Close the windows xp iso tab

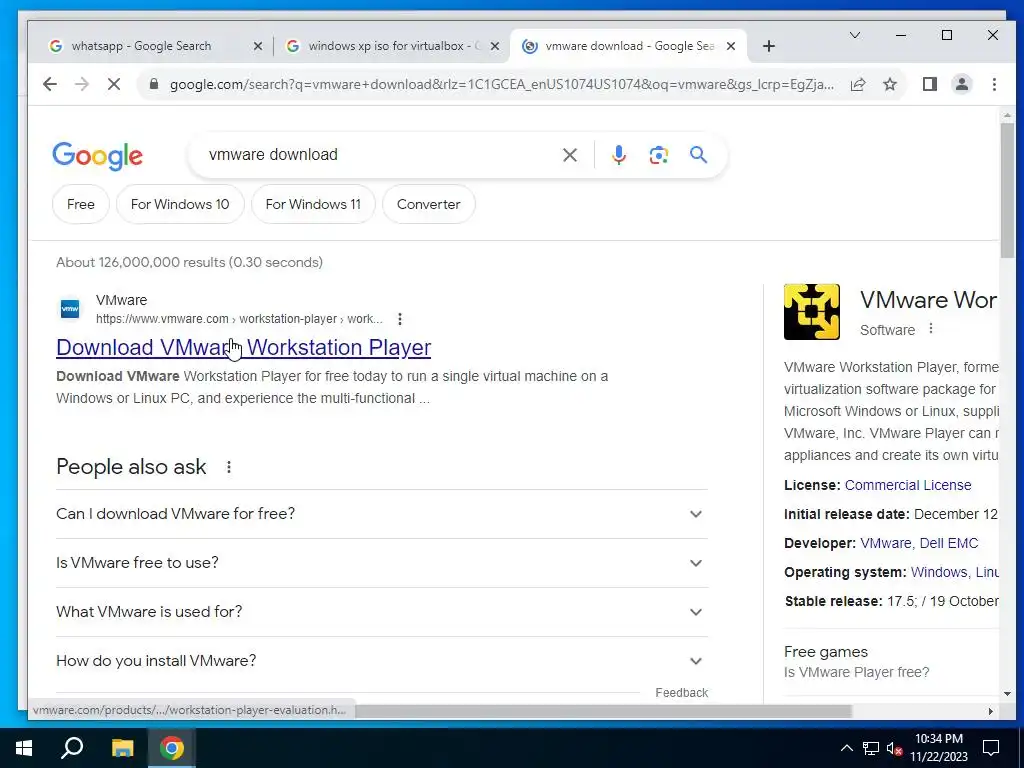[x=494, y=46]
